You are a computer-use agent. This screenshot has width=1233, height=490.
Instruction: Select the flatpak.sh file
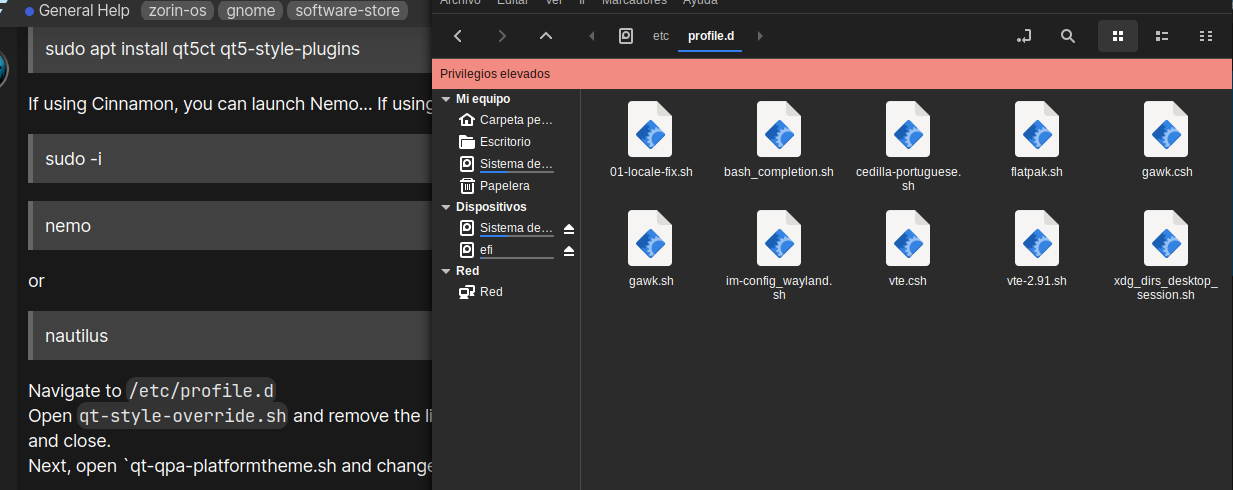[1036, 140]
